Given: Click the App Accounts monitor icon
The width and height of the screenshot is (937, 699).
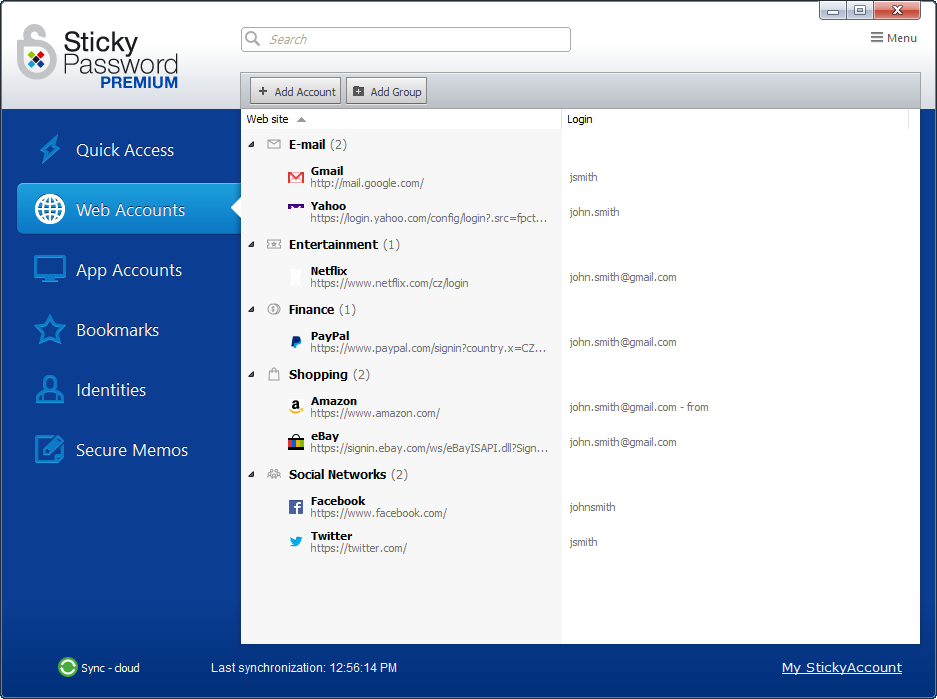Looking at the screenshot, I should 50,269.
